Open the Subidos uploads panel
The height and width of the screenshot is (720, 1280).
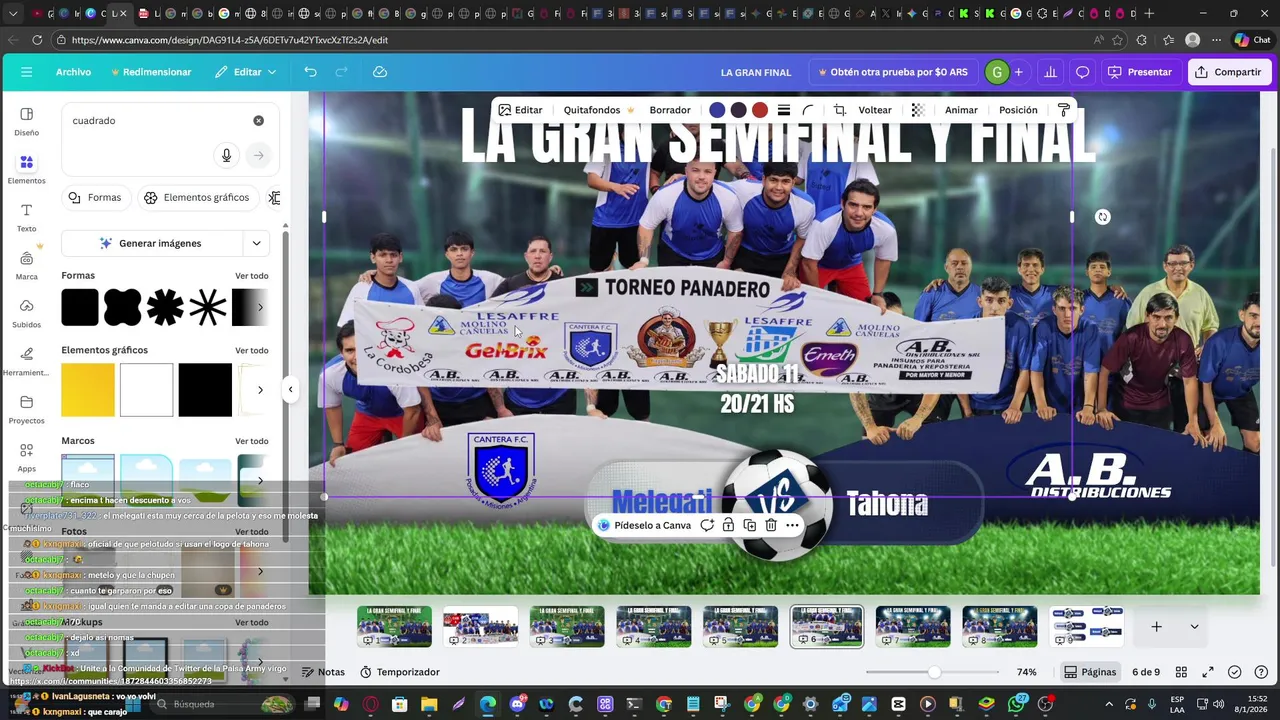click(x=26, y=313)
